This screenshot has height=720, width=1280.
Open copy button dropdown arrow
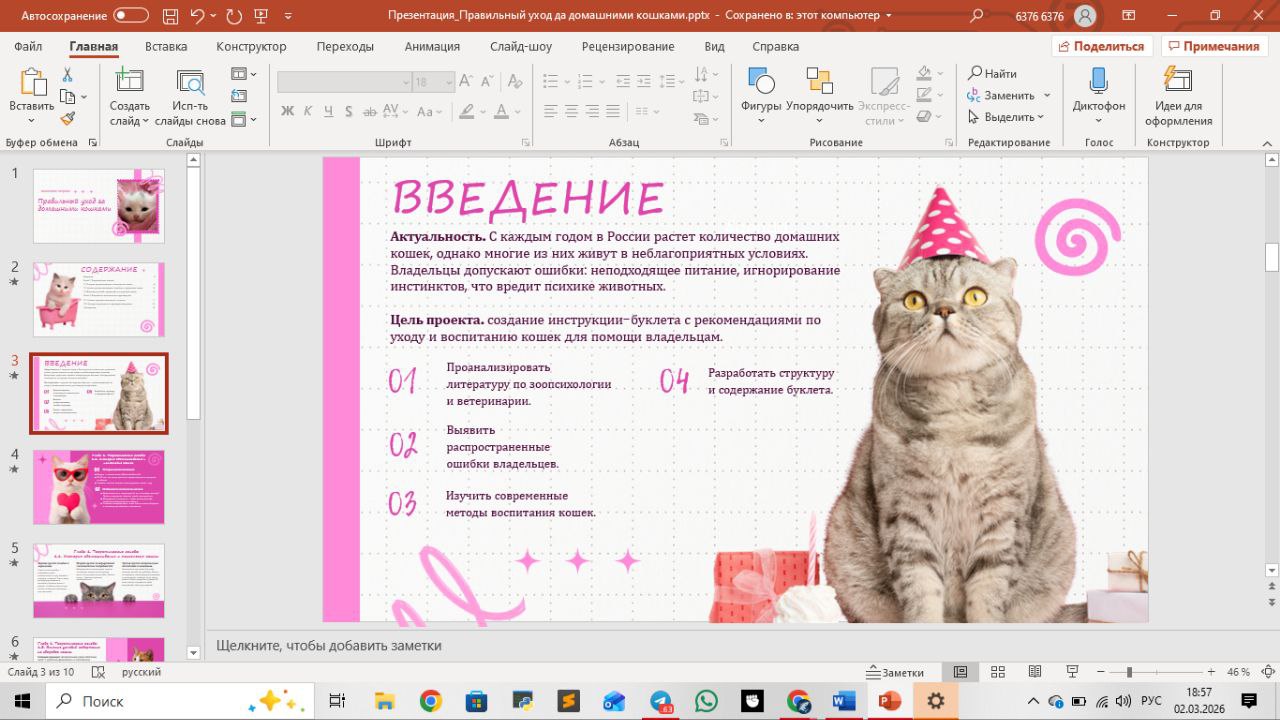pos(84,97)
